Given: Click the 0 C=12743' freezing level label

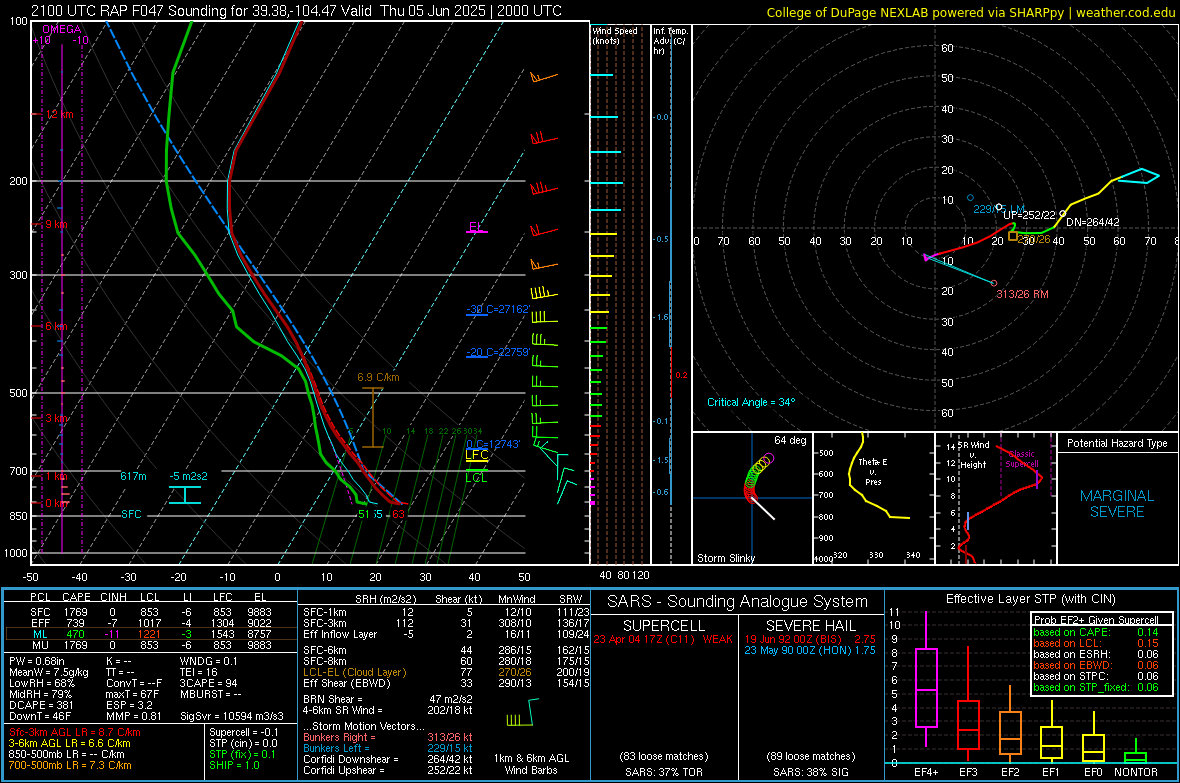Looking at the screenshot, I should 493,444.
